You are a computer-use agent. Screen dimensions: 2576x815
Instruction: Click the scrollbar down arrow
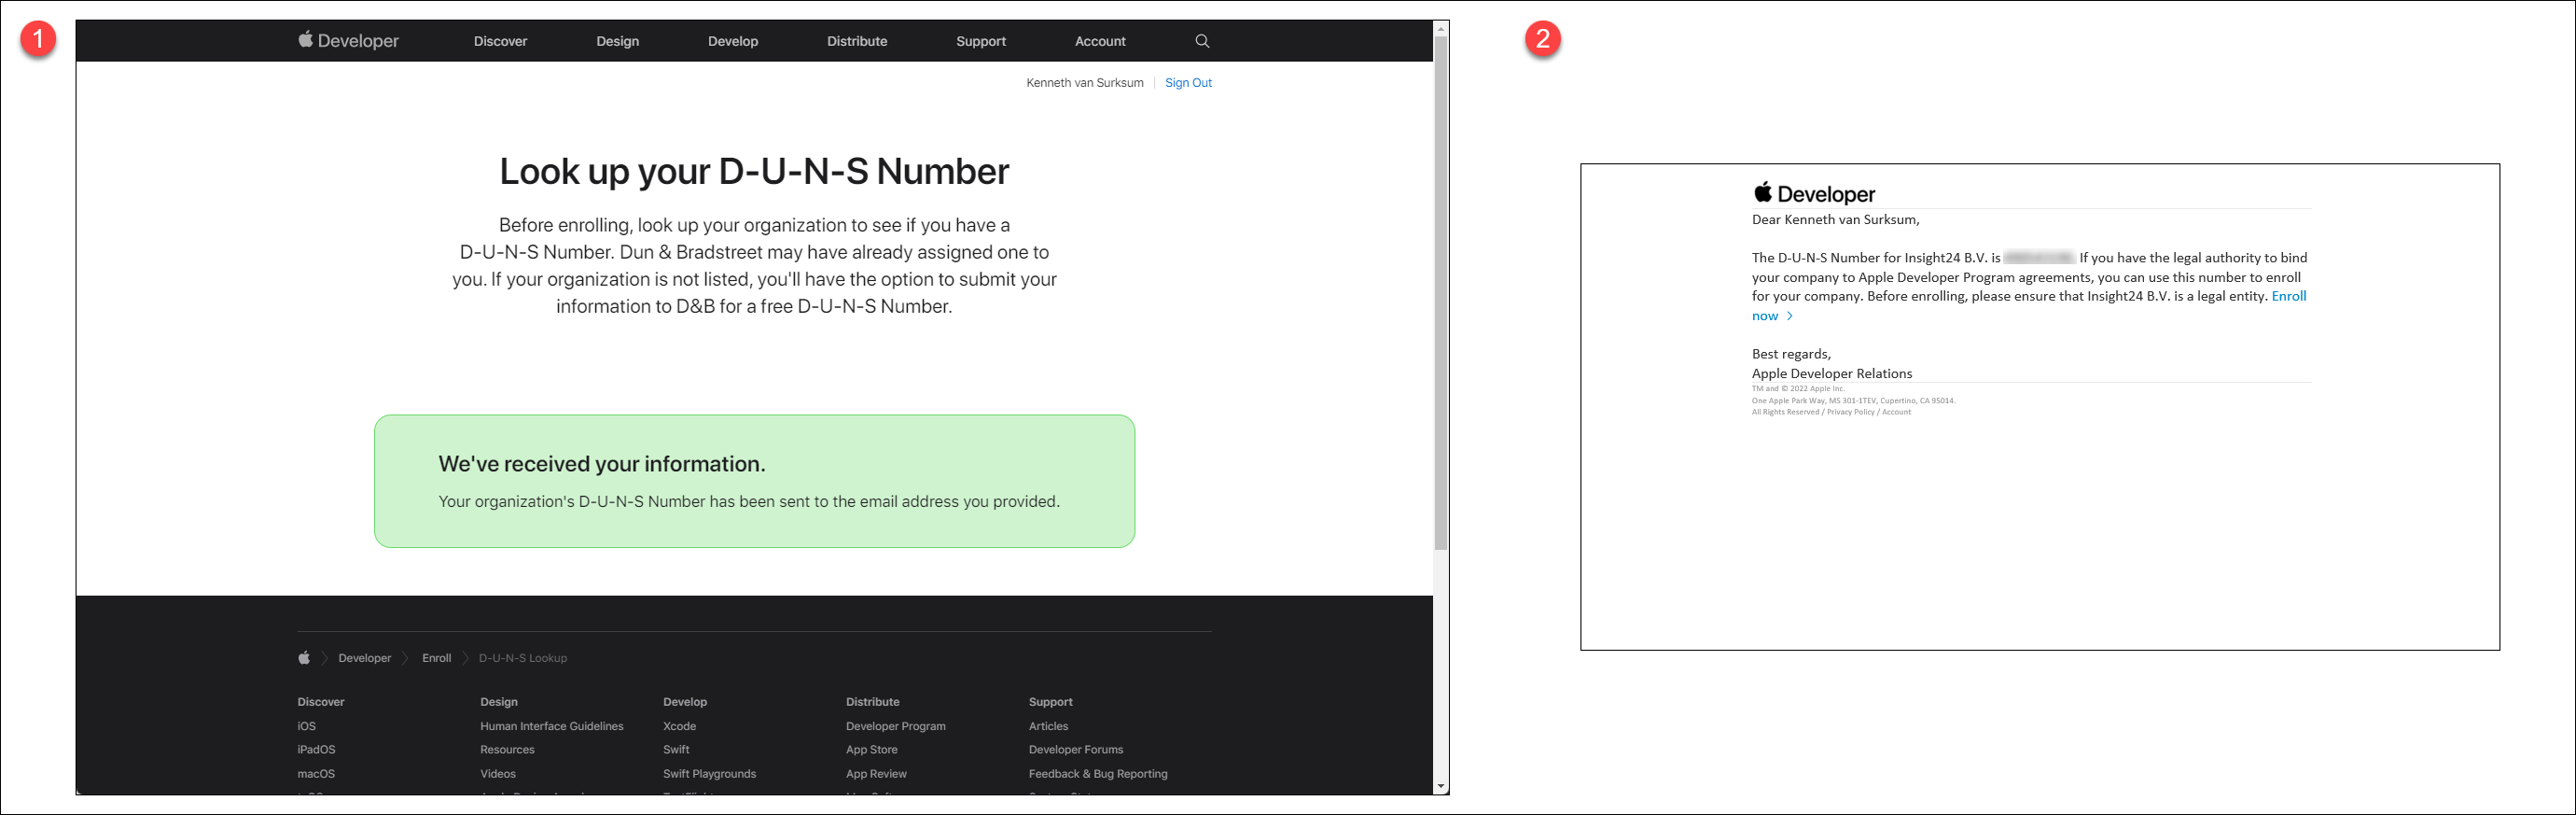1441,787
